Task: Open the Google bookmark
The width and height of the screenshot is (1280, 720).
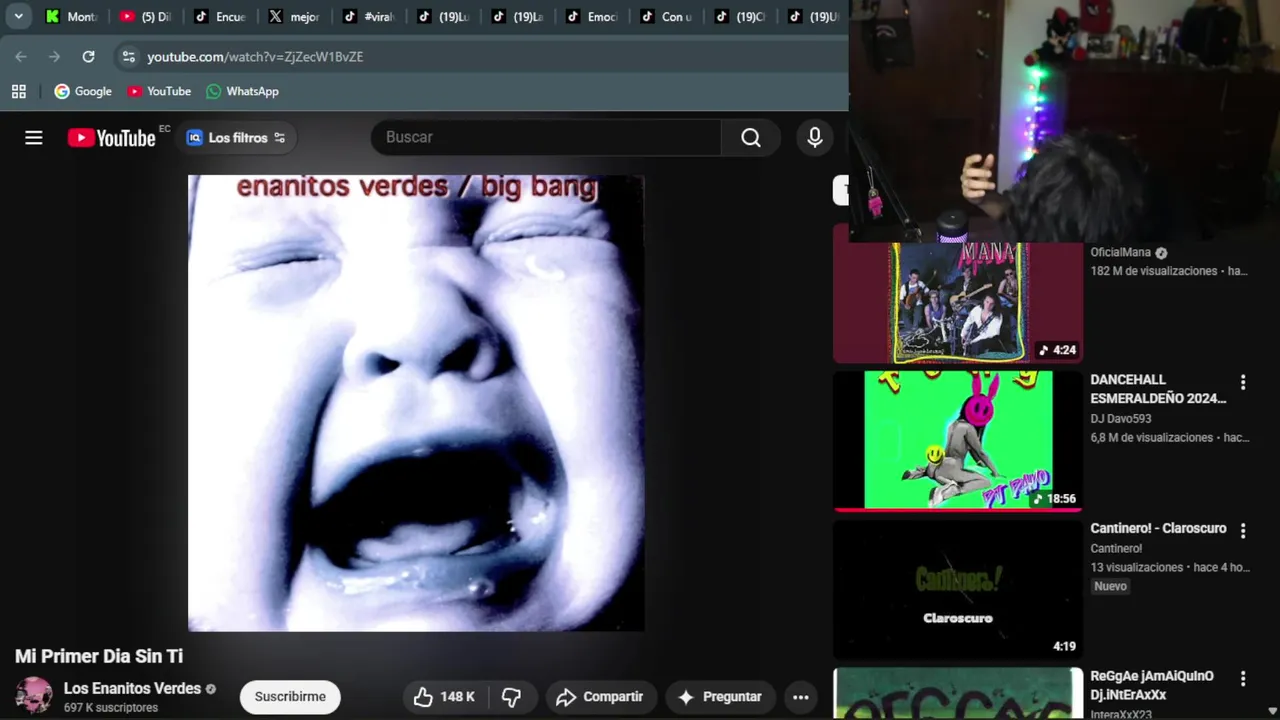Action: (83, 91)
